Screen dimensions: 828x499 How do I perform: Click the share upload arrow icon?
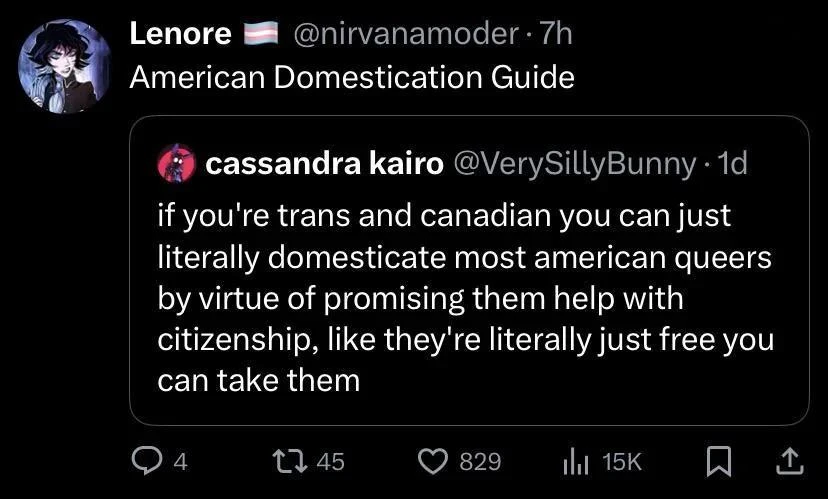(789, 460)
